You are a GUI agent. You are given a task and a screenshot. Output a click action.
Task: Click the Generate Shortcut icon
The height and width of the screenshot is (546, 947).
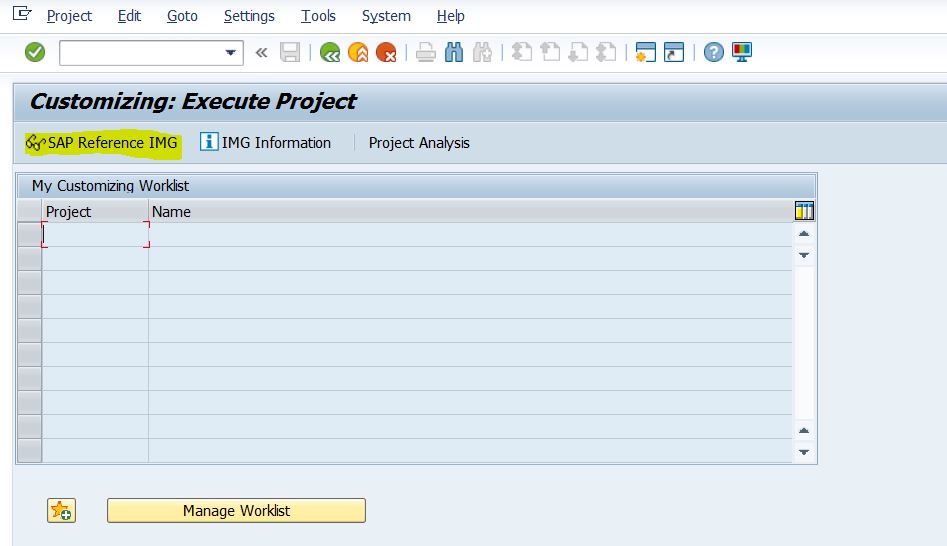(x=674, y=53)
